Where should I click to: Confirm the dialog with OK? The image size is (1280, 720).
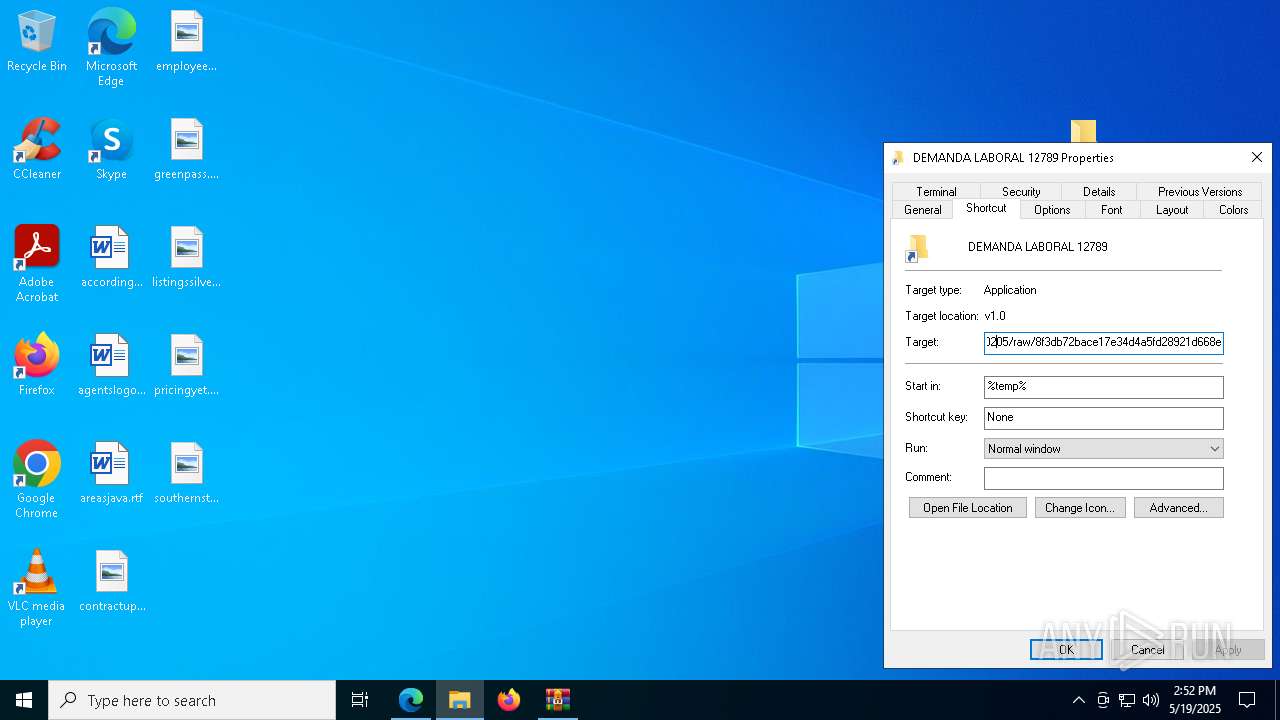click(x=1066, y=650)
